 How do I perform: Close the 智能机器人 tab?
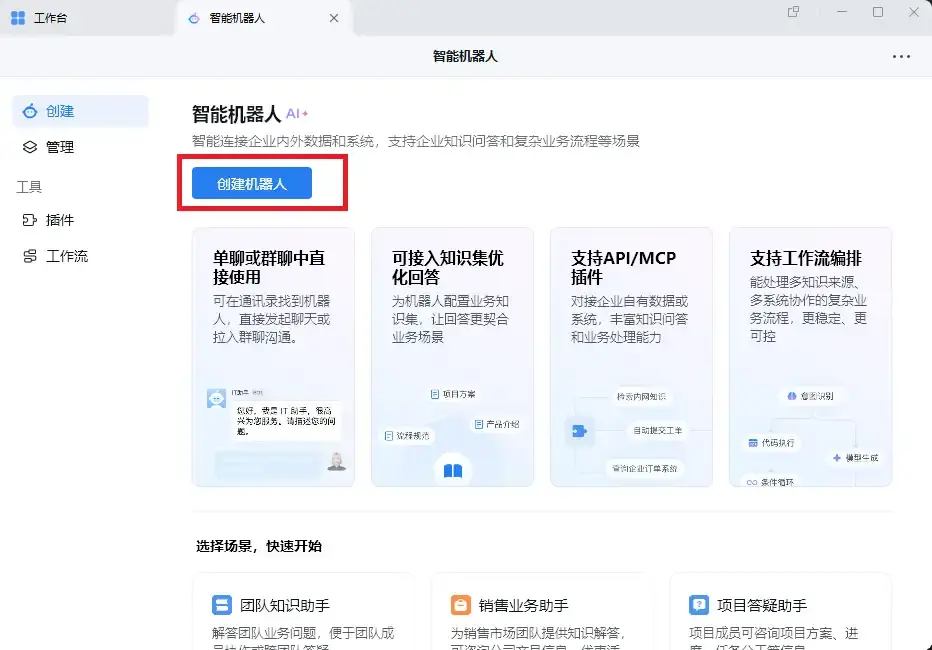[334, 18]
